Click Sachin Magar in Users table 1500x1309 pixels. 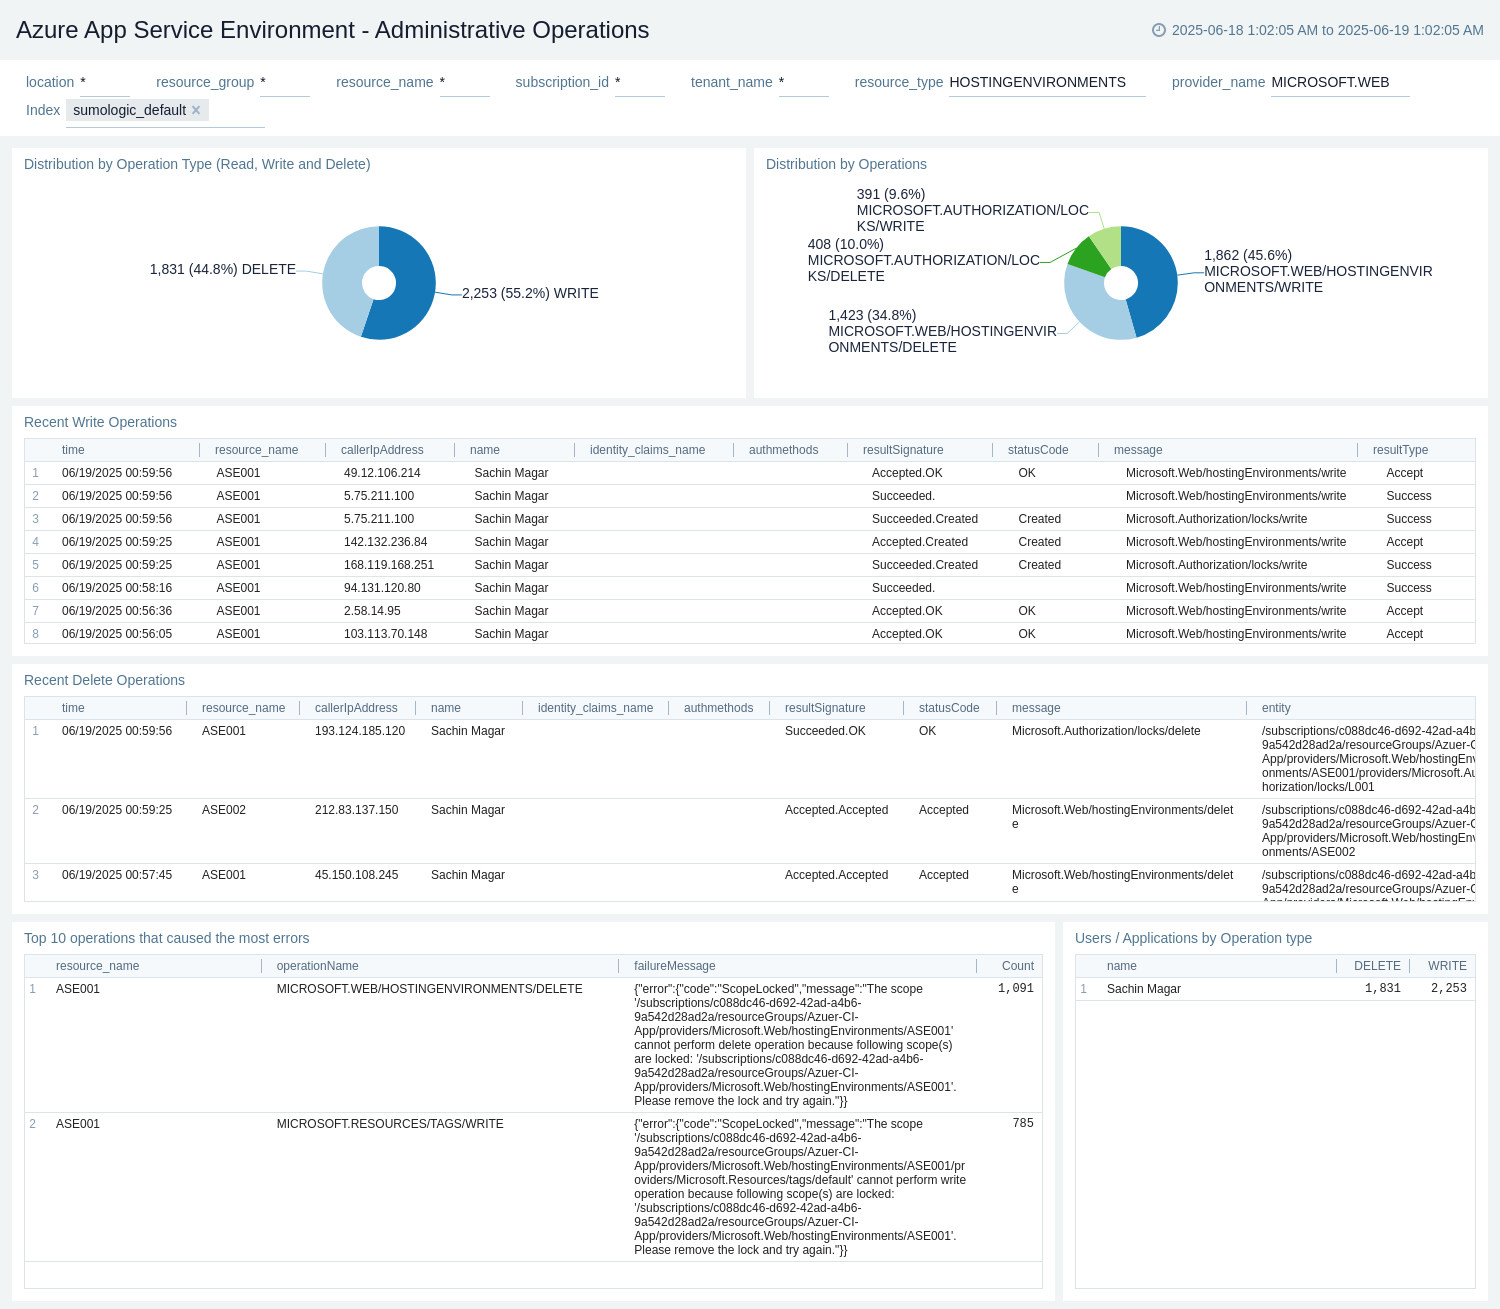tap(1144, 989)
